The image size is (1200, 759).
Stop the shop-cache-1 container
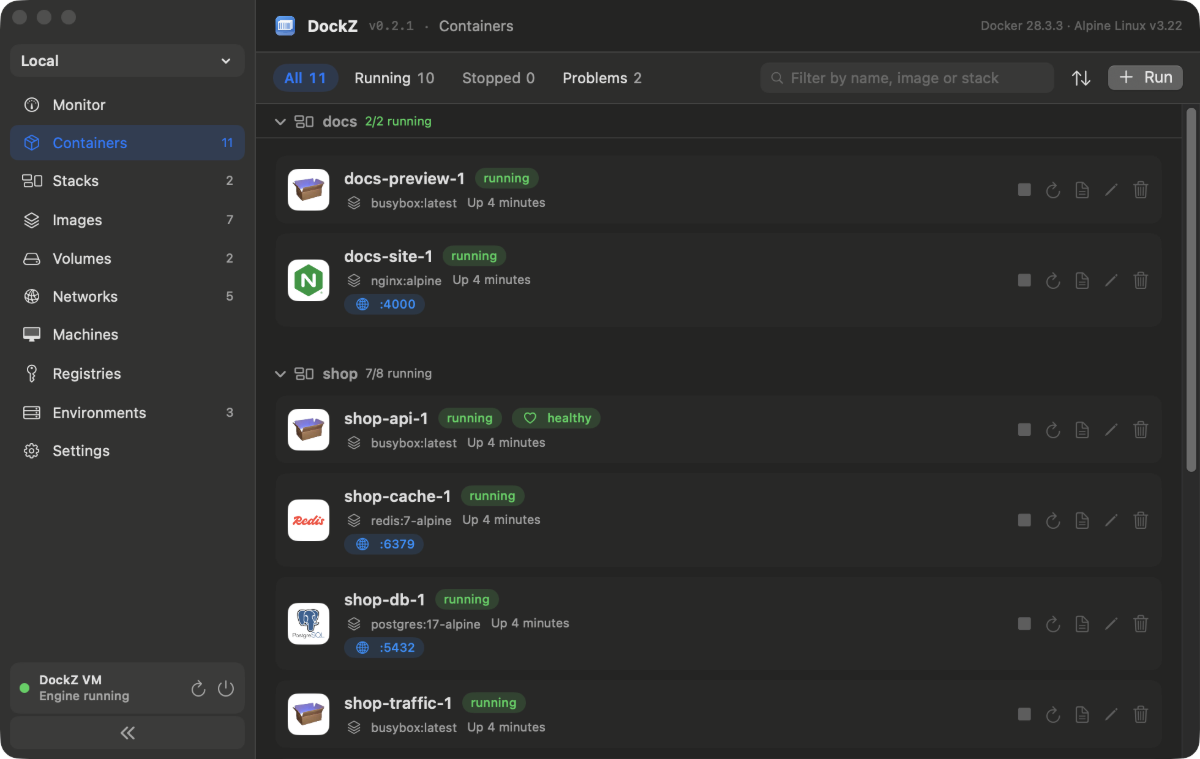pyautogui.click(x=1024, y=520)
